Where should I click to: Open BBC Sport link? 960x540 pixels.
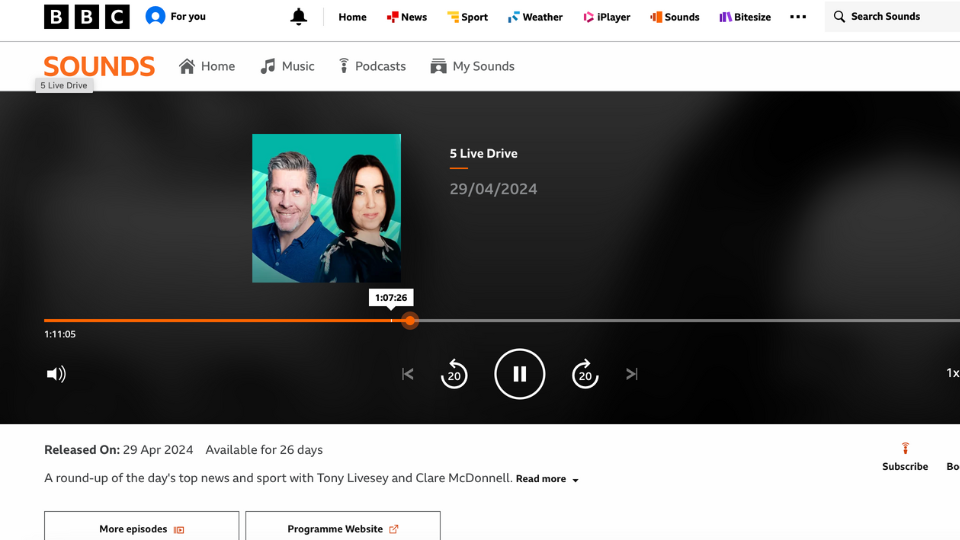pyautogui.click(x=467, y=17)
